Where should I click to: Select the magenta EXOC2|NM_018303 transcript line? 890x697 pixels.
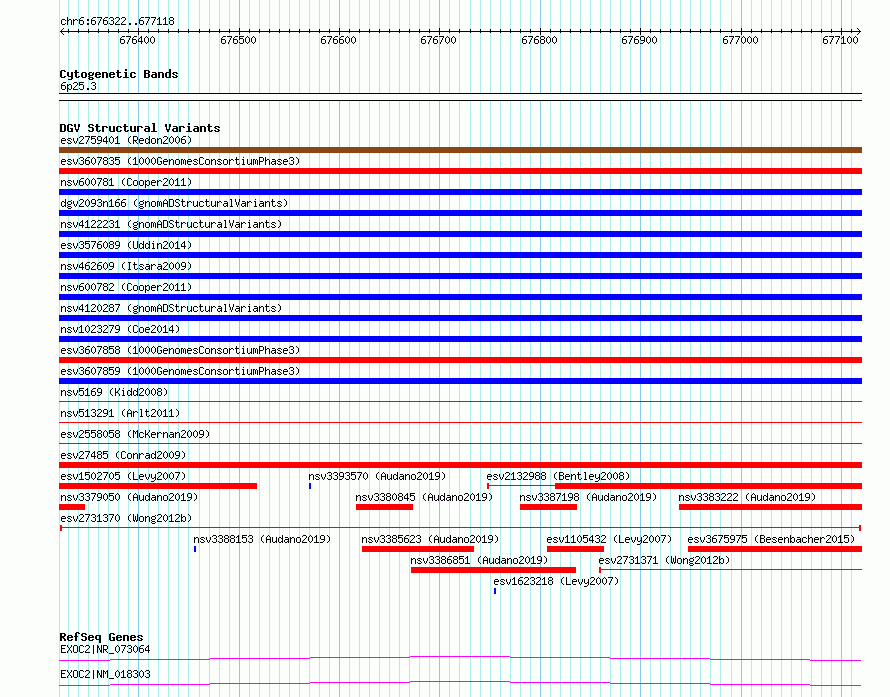[460, 683]
